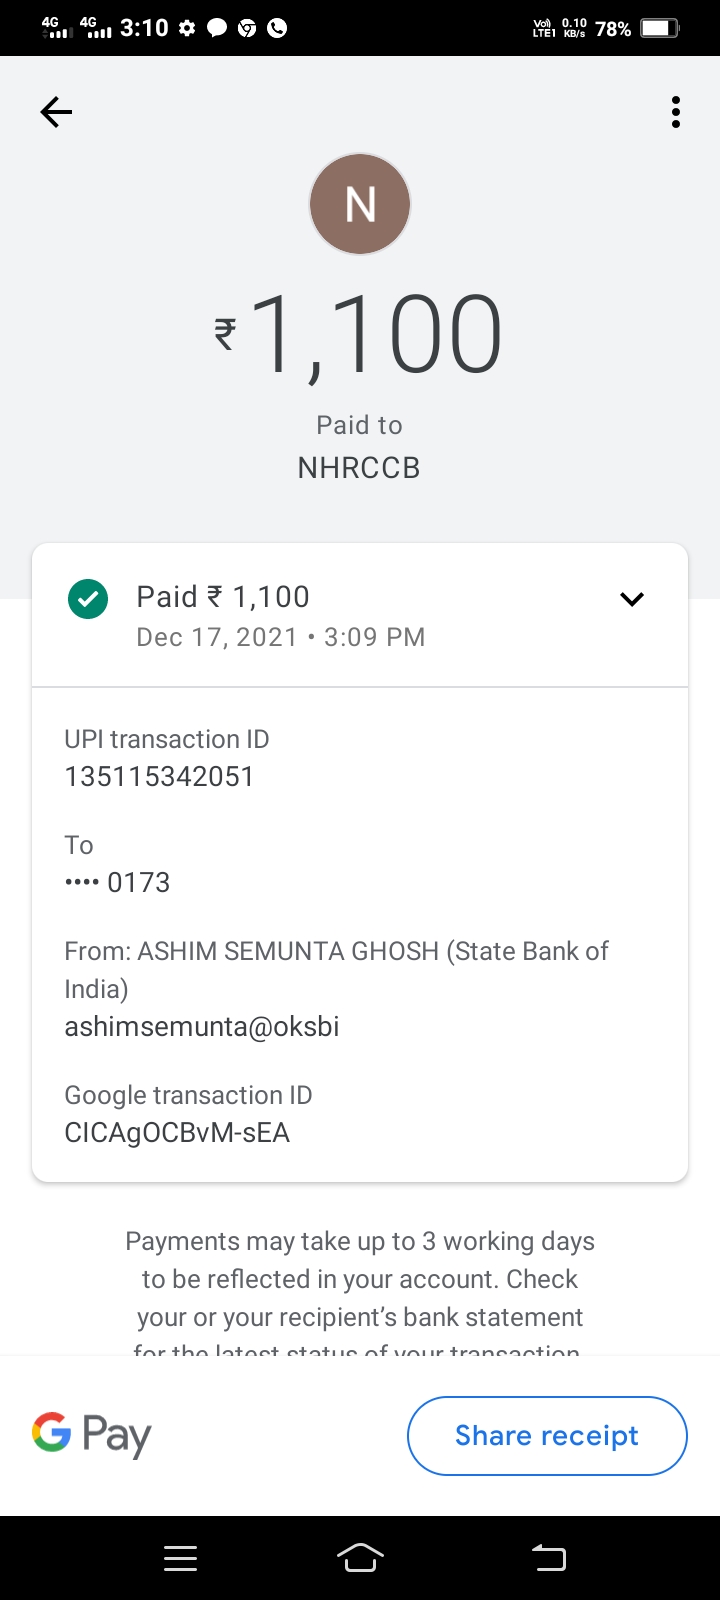The image size is (720, 1600).
Task: Select the Google transaction ID value
Action: pos(177,1133)
